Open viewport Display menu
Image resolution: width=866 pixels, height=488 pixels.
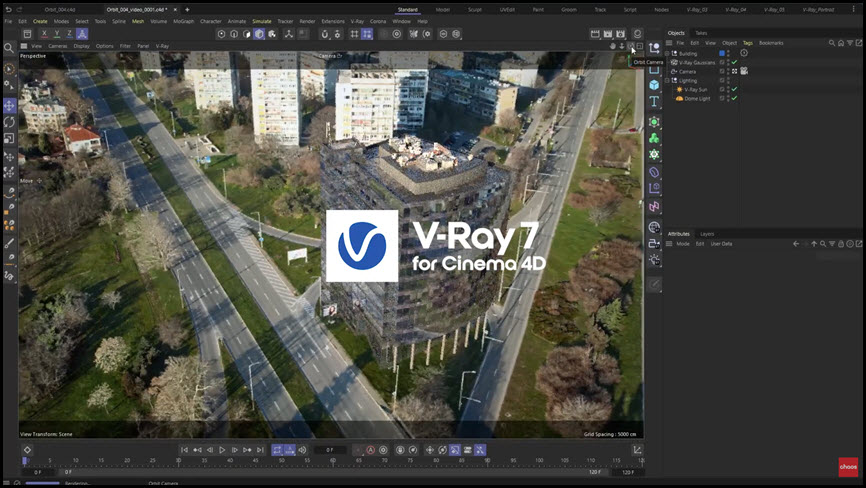[x=82, y=46]
